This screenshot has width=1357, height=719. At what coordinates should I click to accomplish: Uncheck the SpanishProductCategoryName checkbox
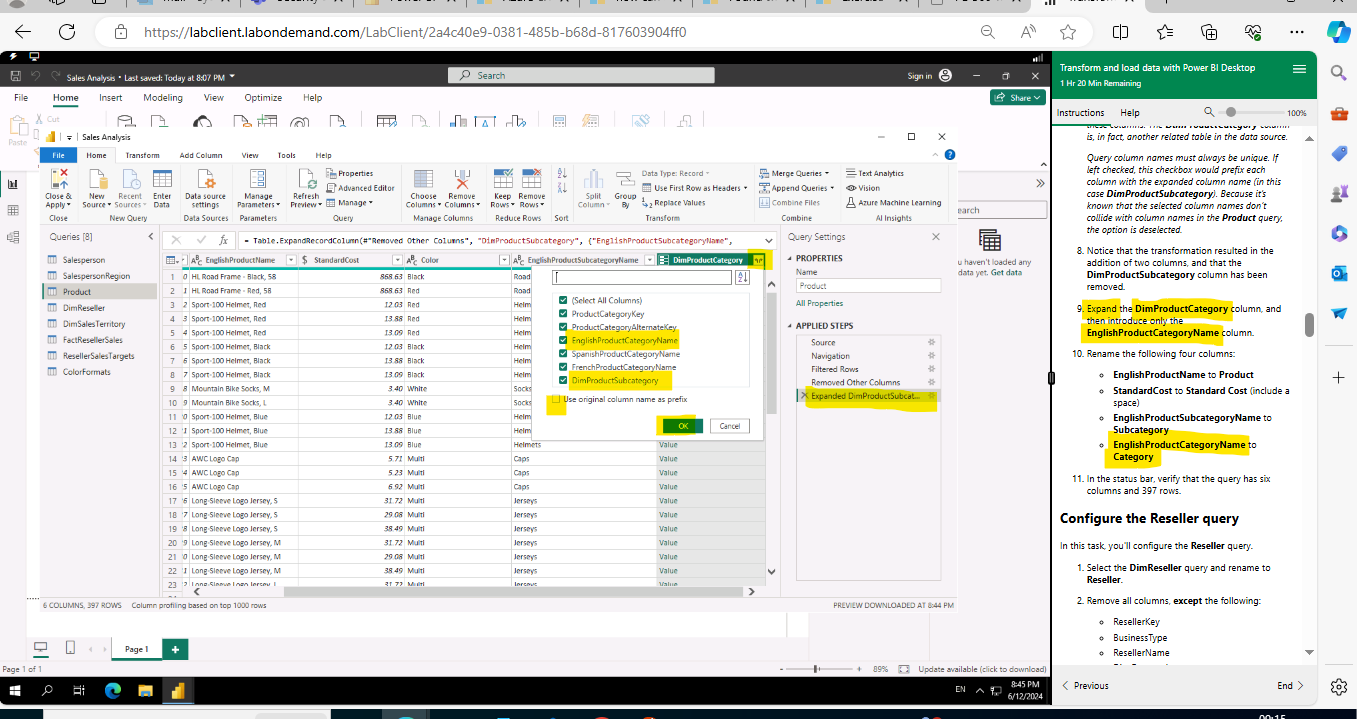click(564, 354)
